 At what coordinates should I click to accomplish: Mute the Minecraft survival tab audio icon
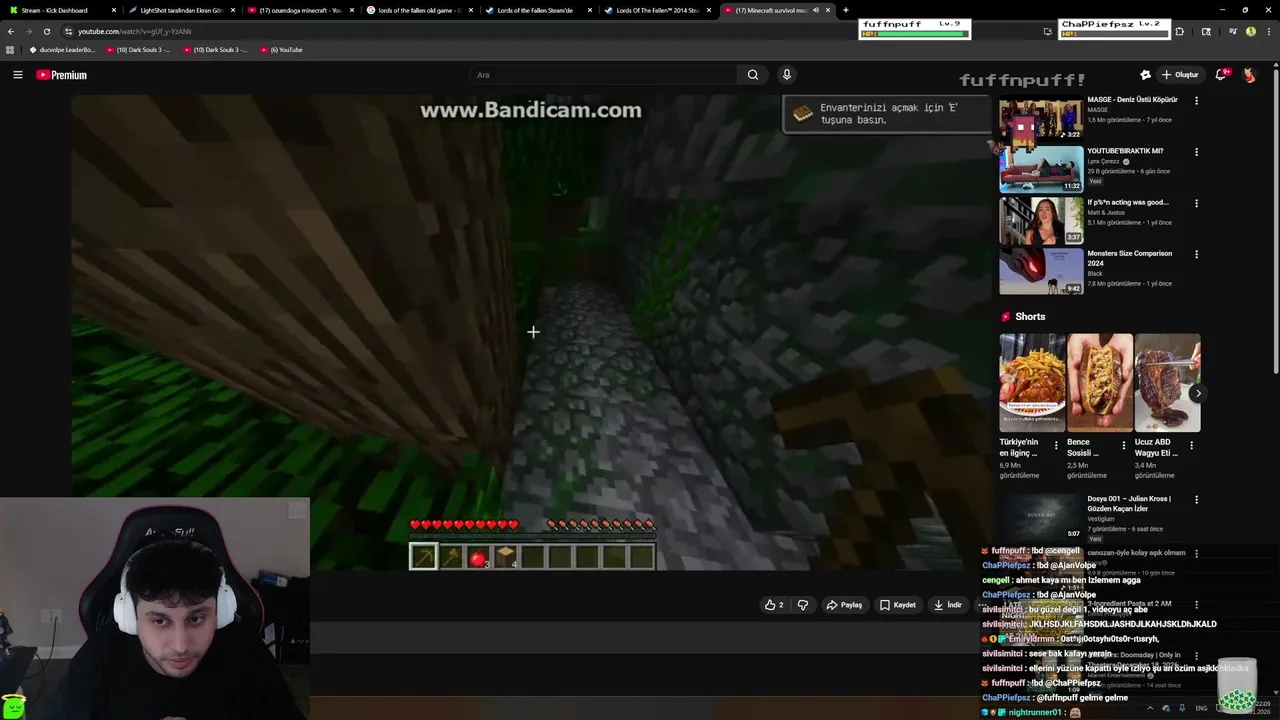815,10
